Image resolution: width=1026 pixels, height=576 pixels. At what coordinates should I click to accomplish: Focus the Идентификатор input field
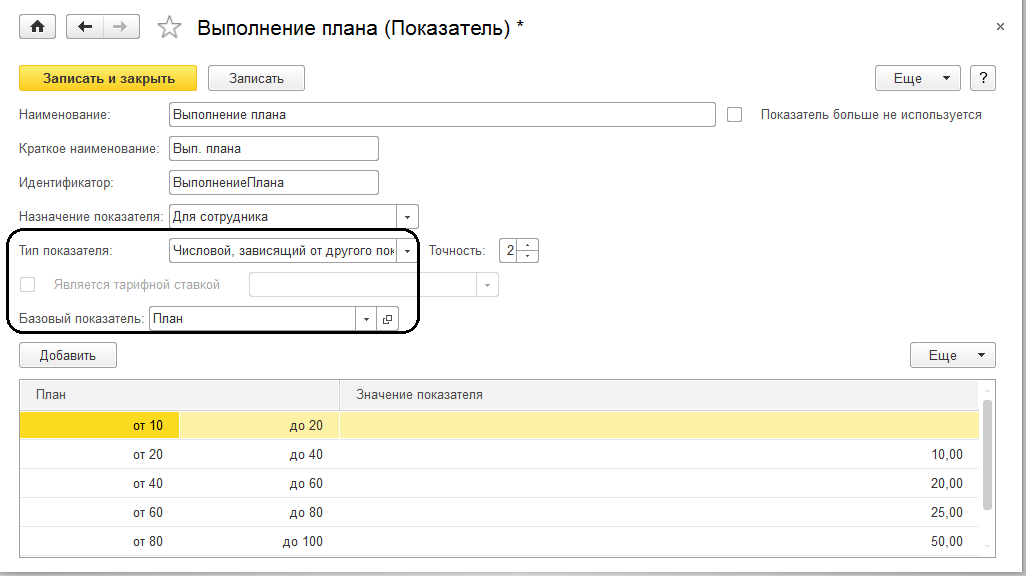click(x=274, y=183)
